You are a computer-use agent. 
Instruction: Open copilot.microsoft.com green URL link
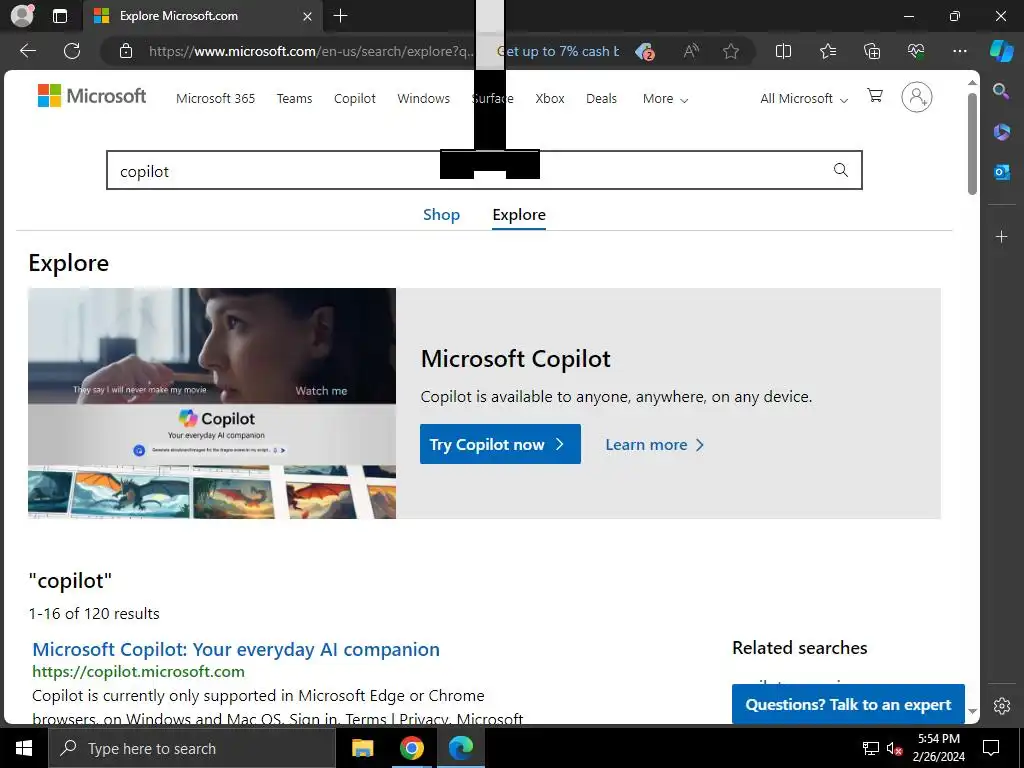point(138,671)
